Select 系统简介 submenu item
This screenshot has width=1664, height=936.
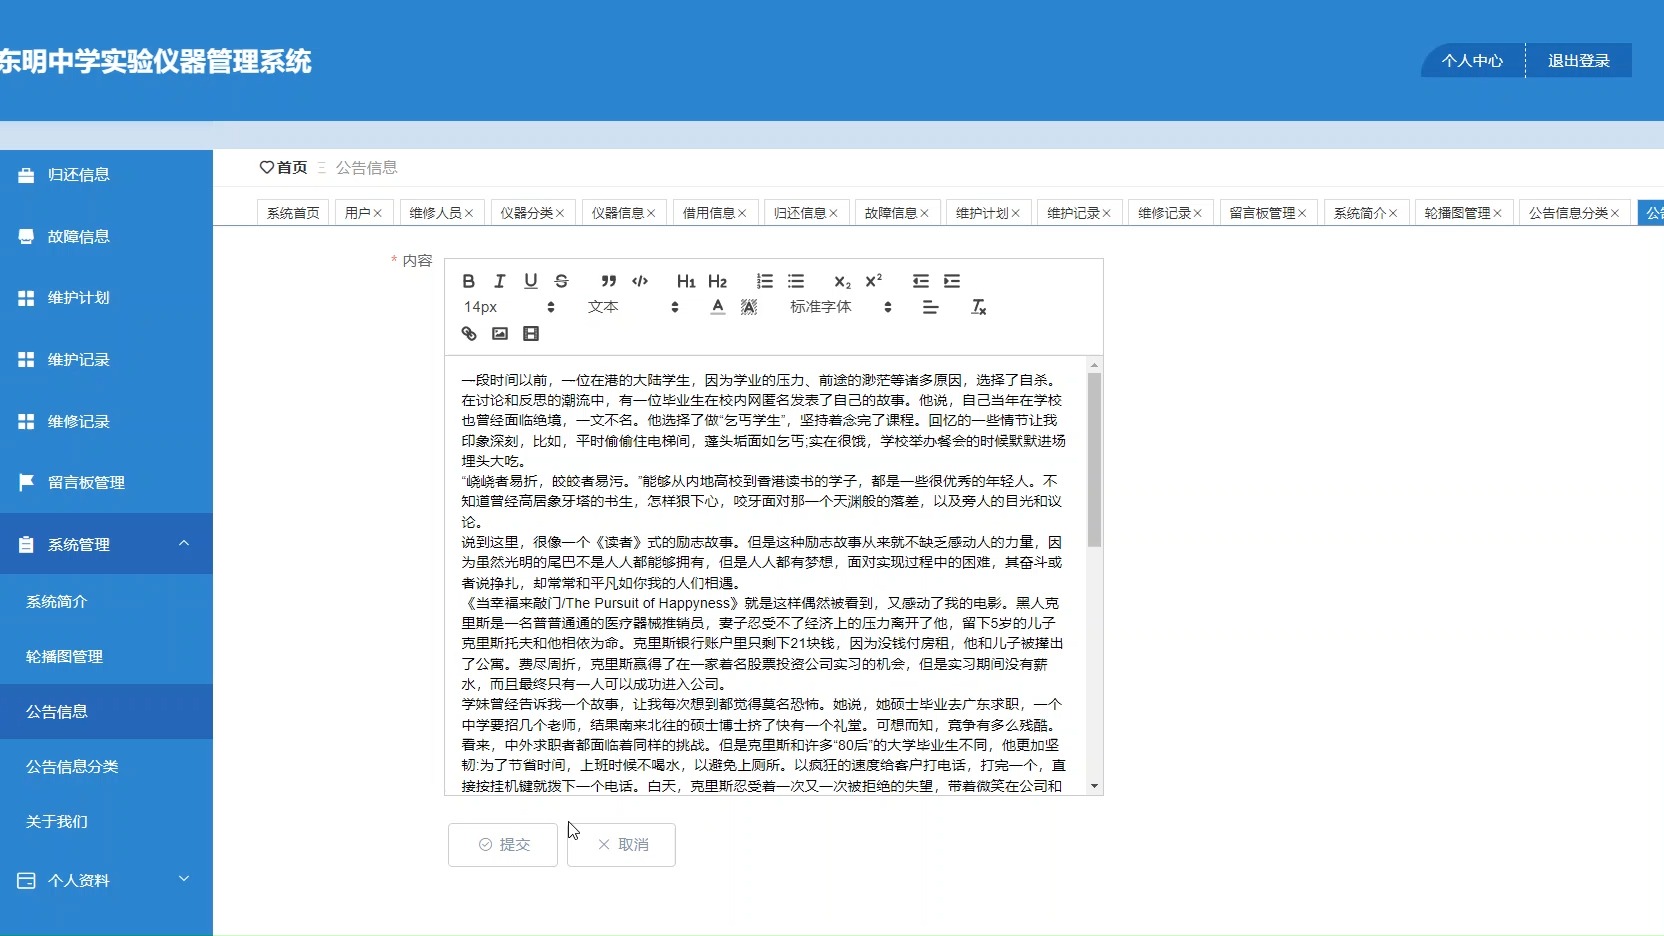click(106, 602)
